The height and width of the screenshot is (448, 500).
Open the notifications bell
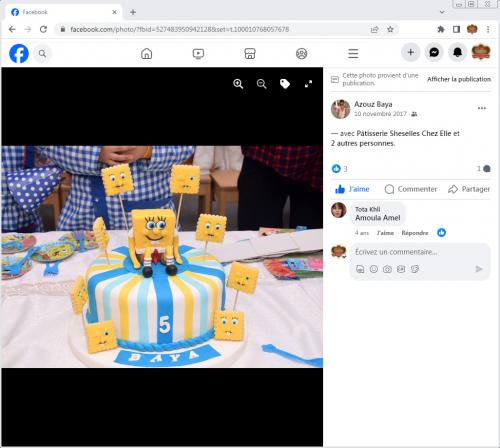(x=457, y=52)
